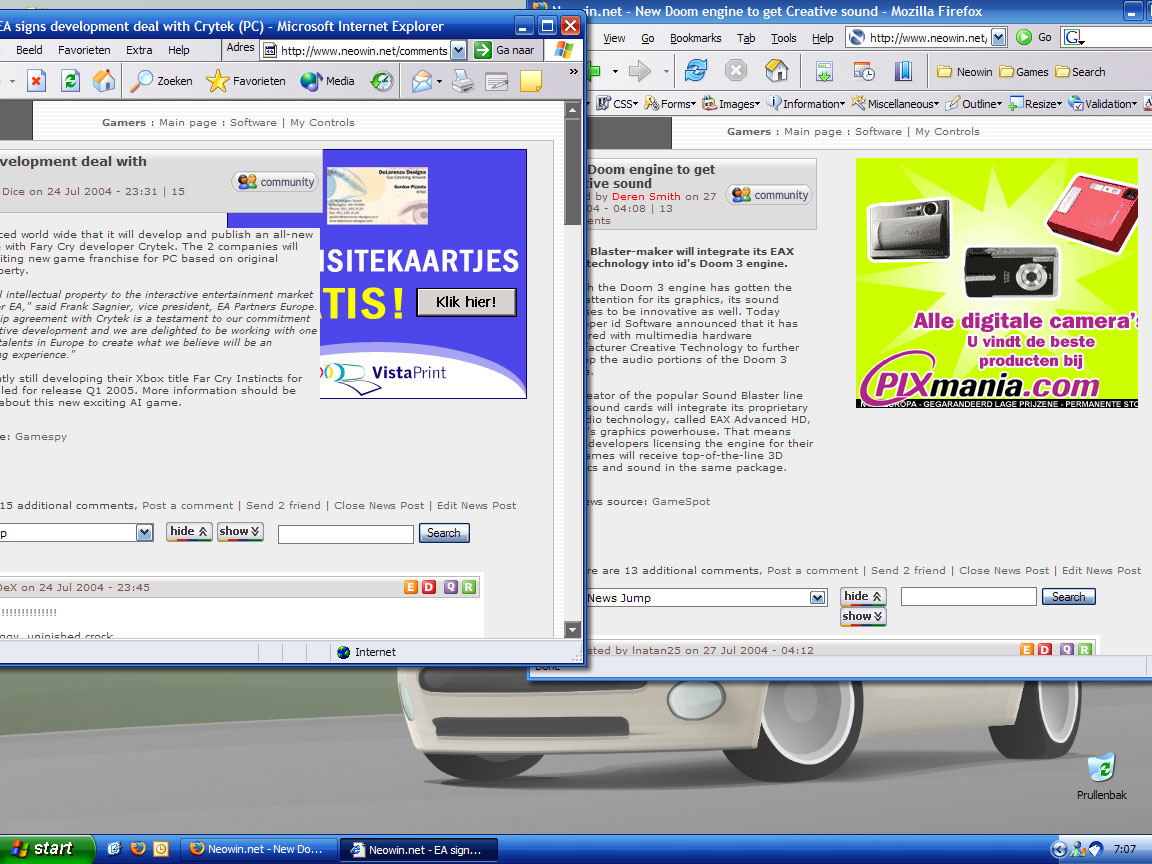Click the orange E icon on IE comment
The height and width of the screenshot is (864, 1152).
411,587
